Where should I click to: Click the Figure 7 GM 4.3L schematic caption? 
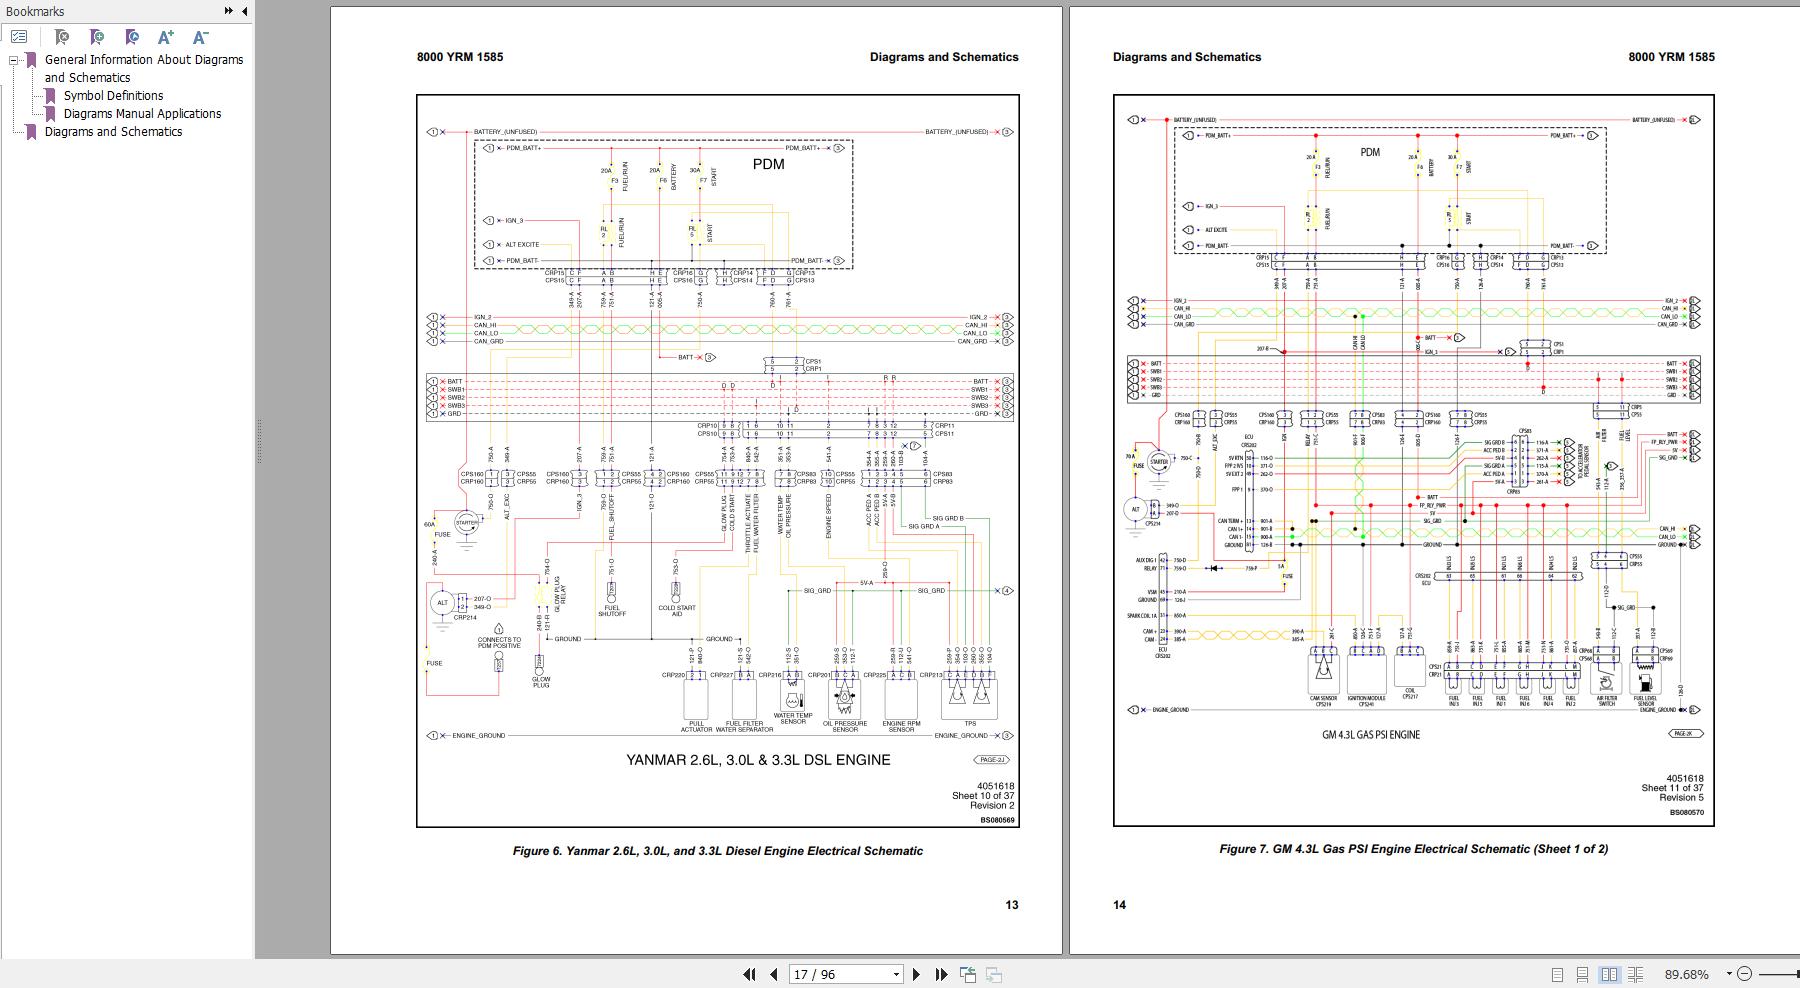[x=1414, y=849]
